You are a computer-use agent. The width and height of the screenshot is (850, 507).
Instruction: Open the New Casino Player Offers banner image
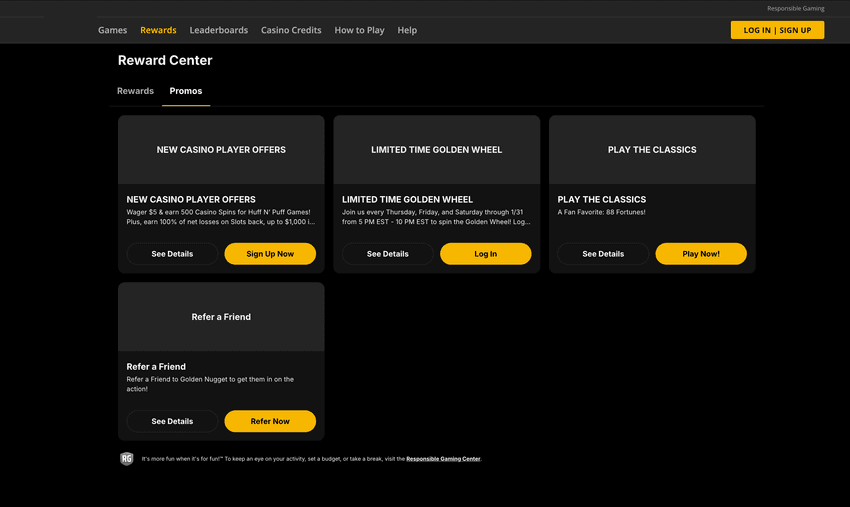point(221,150)
